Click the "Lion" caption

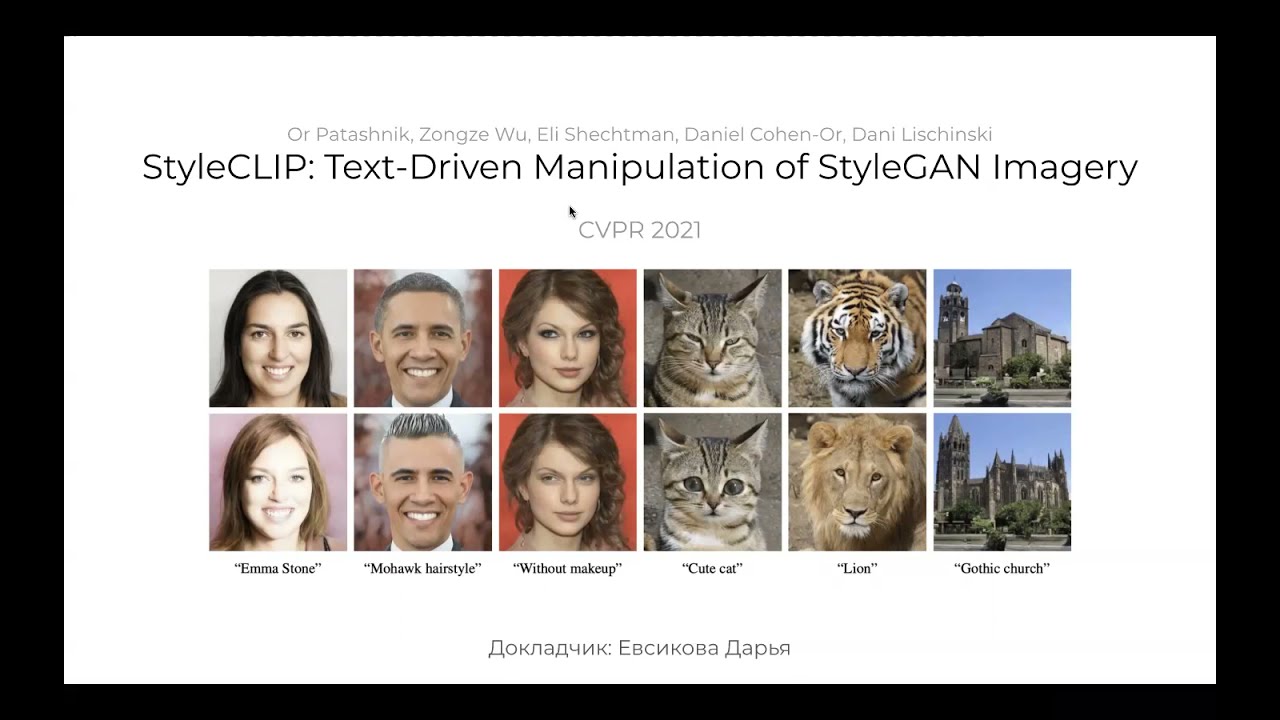point(857,568)
